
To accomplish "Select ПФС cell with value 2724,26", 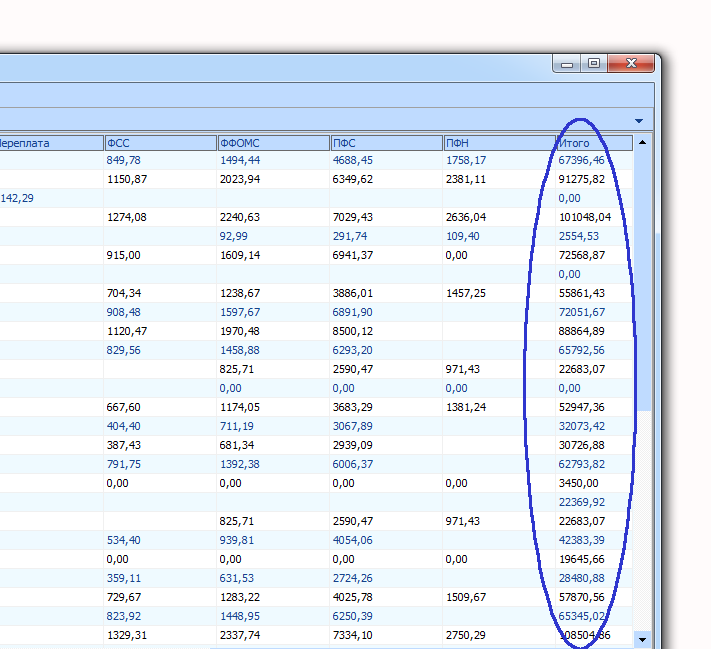I will coord(386,578).
